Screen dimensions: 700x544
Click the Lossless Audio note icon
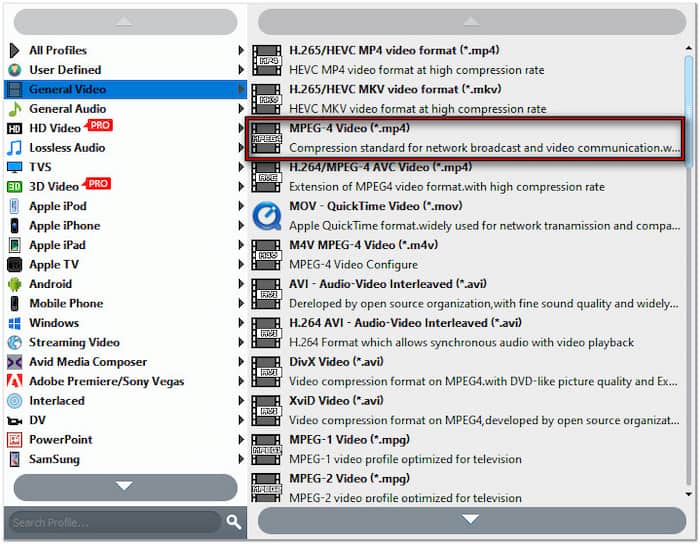(x=14, y=148)
